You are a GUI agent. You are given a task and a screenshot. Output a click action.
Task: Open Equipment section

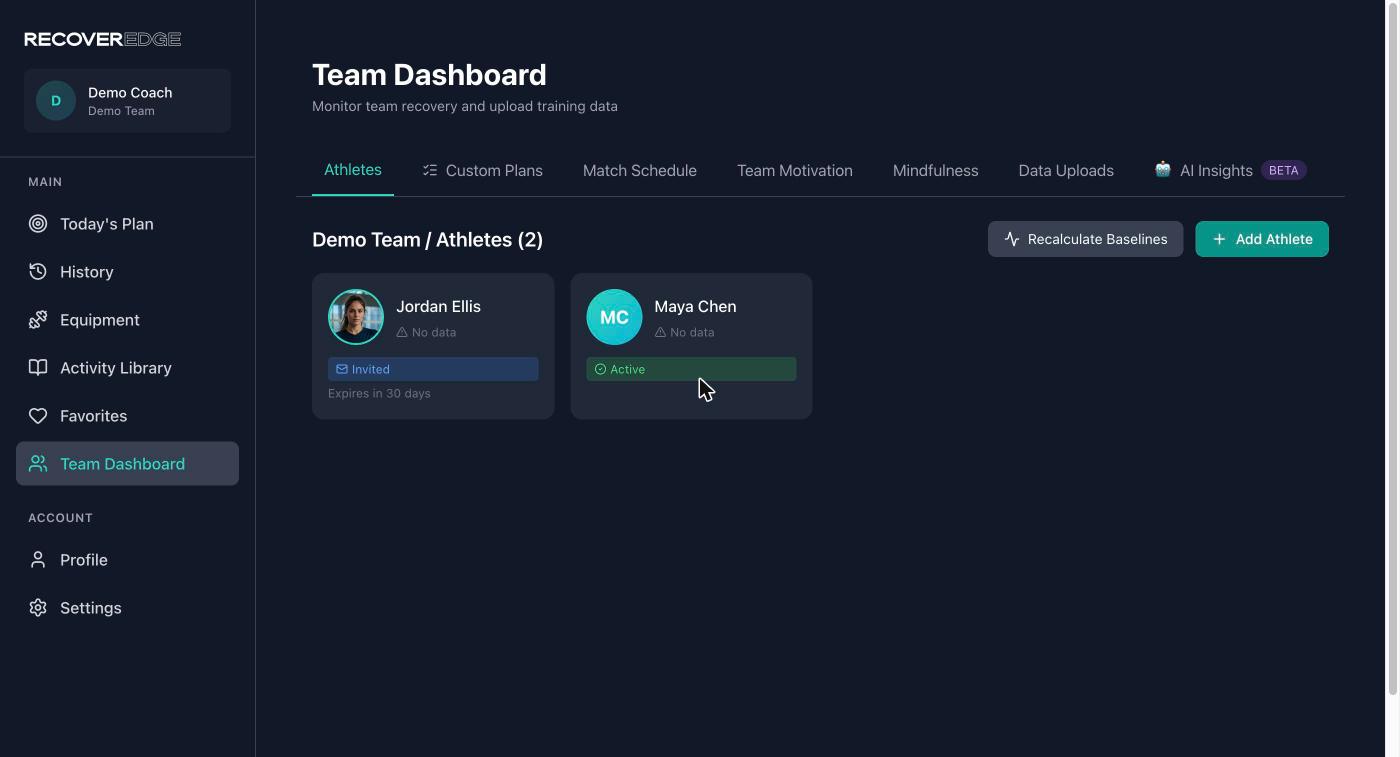127,320
